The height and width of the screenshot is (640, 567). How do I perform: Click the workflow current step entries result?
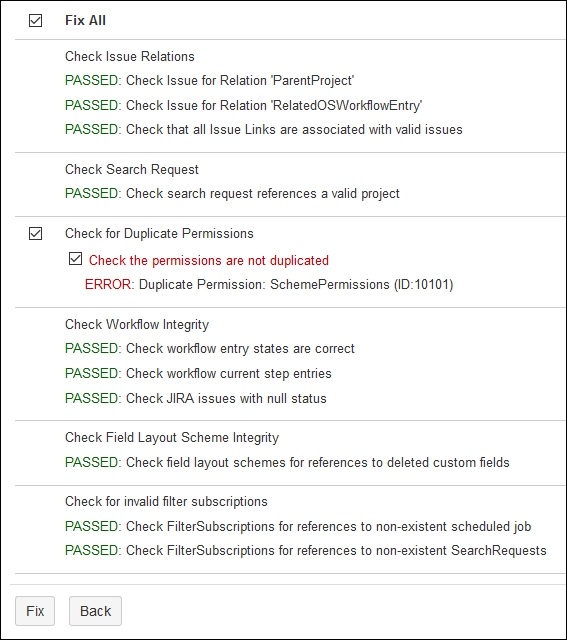(x=198, y=373)
